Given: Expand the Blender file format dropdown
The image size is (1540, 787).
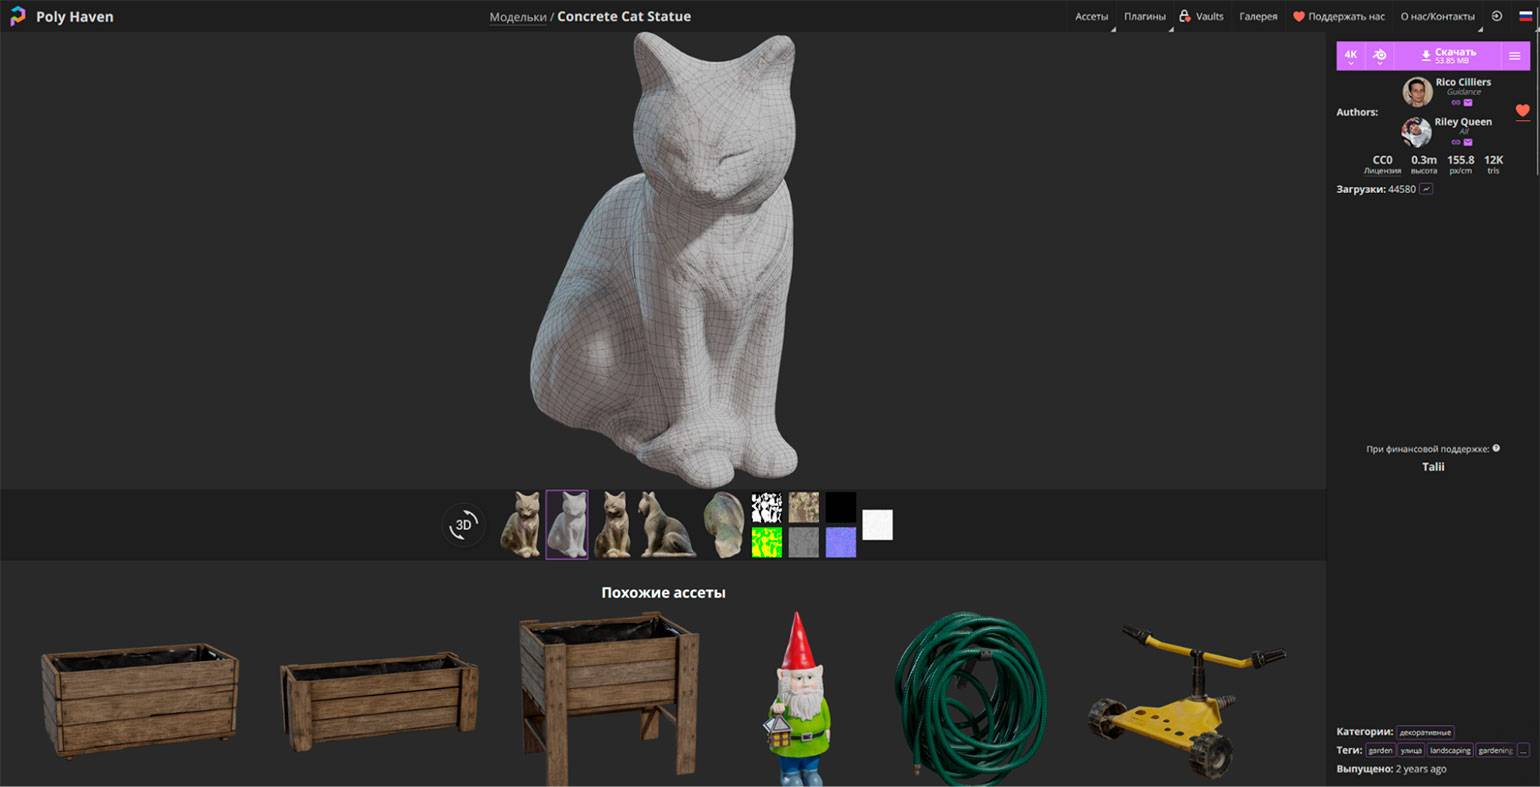Looking at the screenshot, I should [1379, 56].
